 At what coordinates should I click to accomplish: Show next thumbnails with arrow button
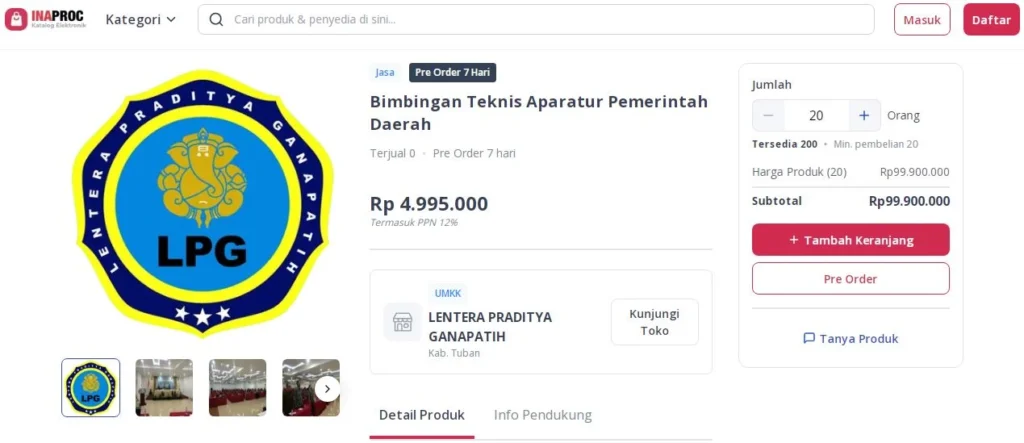pos(327,389)
